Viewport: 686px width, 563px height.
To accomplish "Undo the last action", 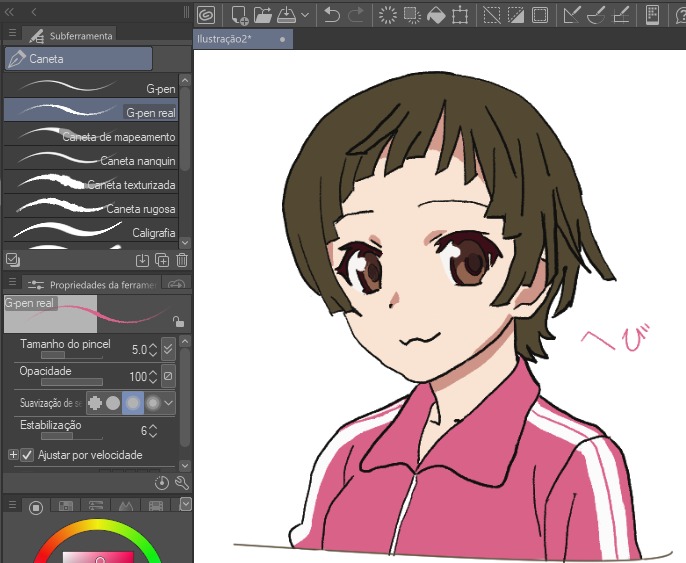I will (x=332, y=15).
